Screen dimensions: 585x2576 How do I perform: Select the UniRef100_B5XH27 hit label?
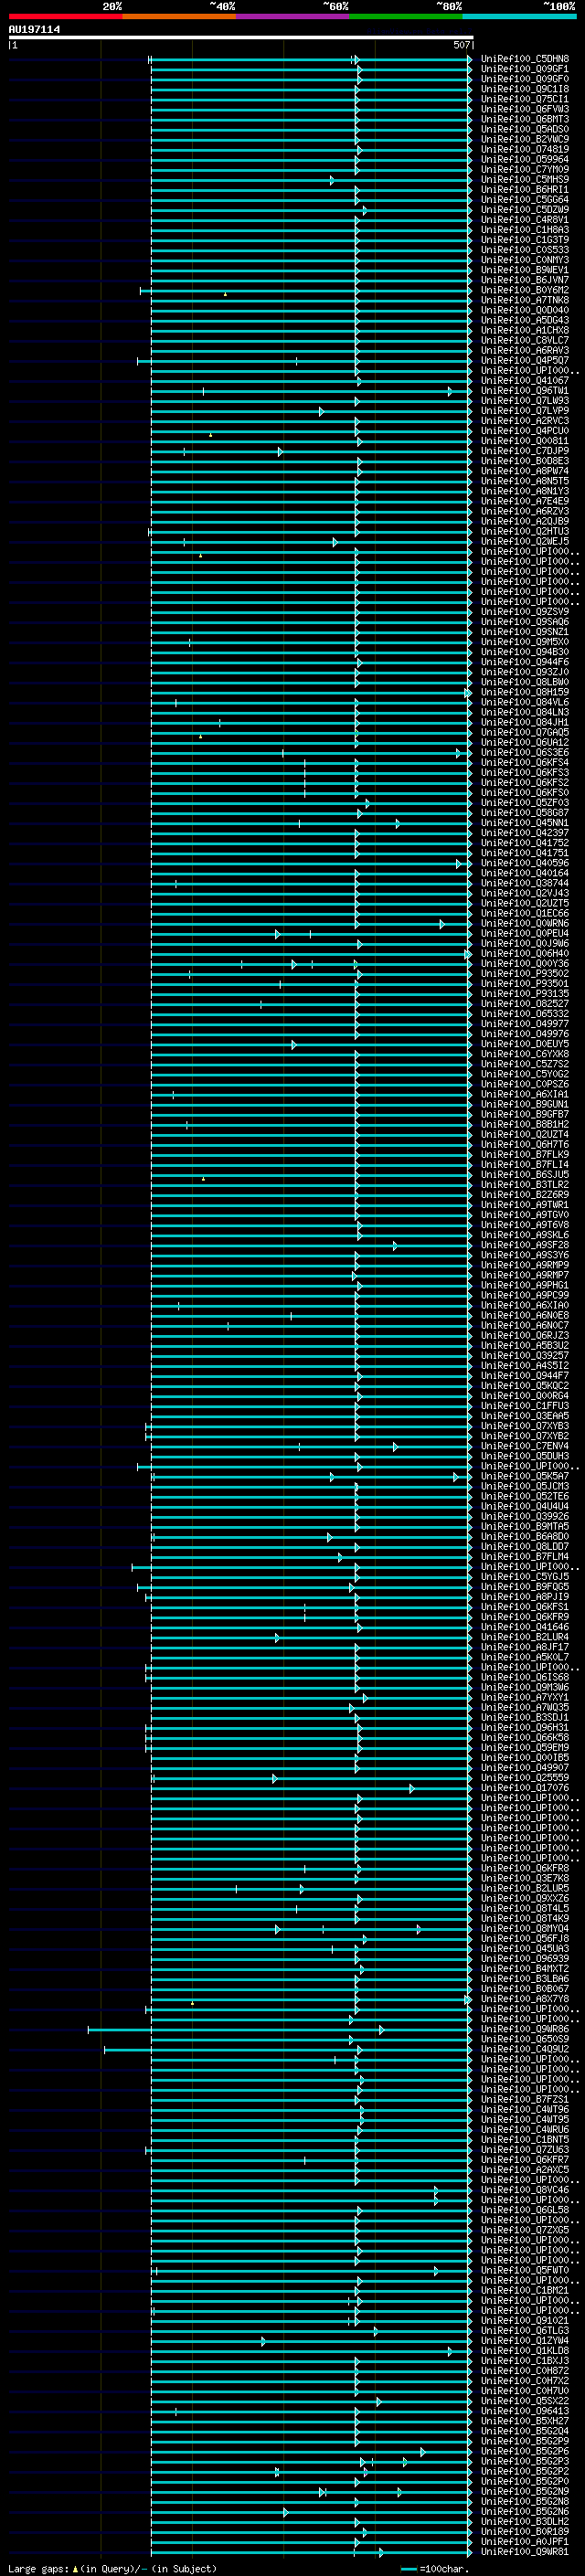tap(524, 2421)
